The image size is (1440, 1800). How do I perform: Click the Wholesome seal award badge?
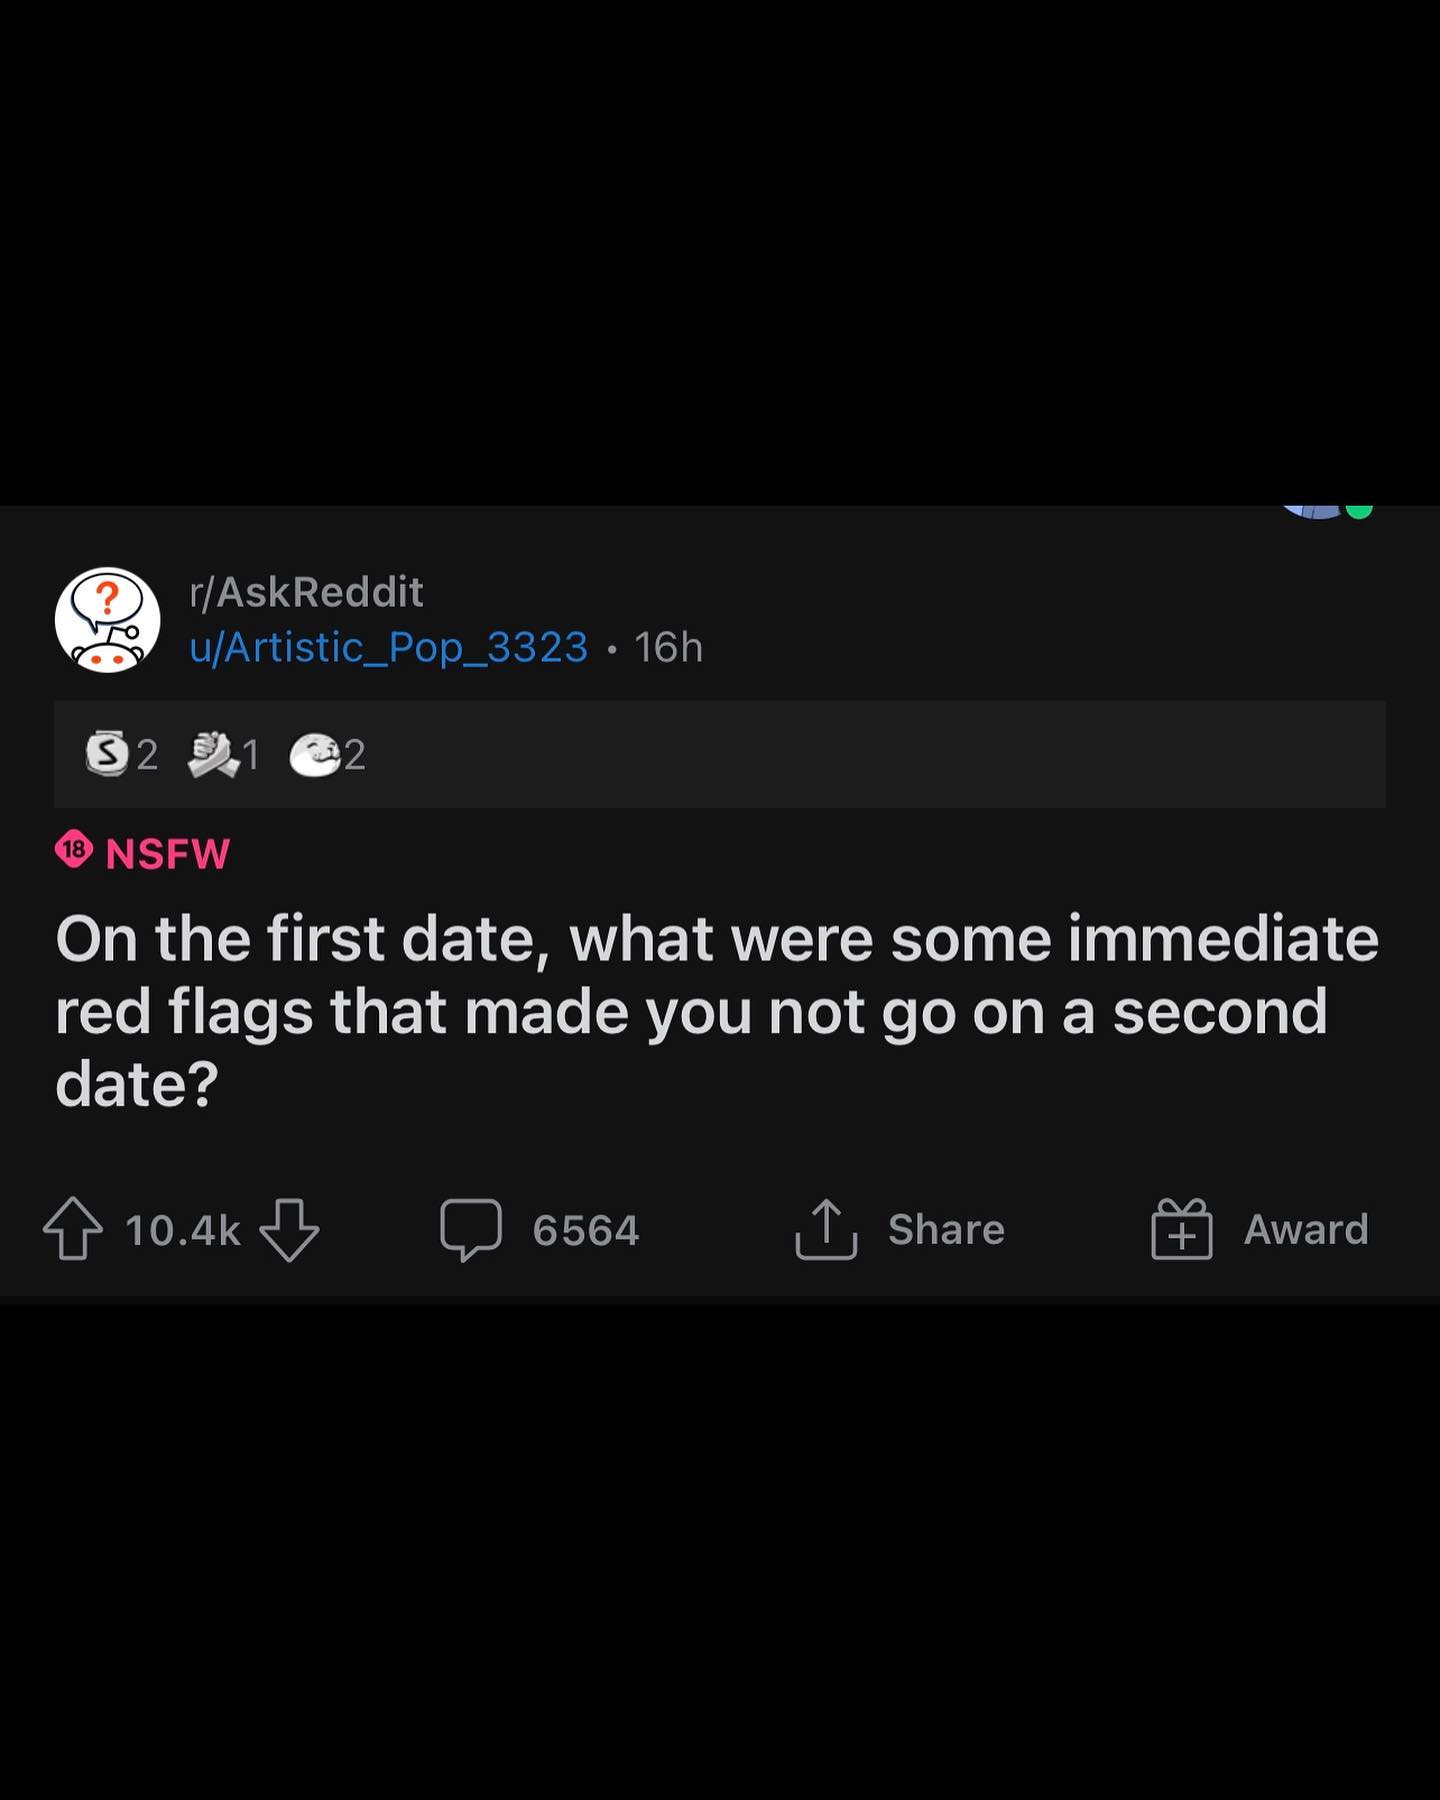point(314,754)
